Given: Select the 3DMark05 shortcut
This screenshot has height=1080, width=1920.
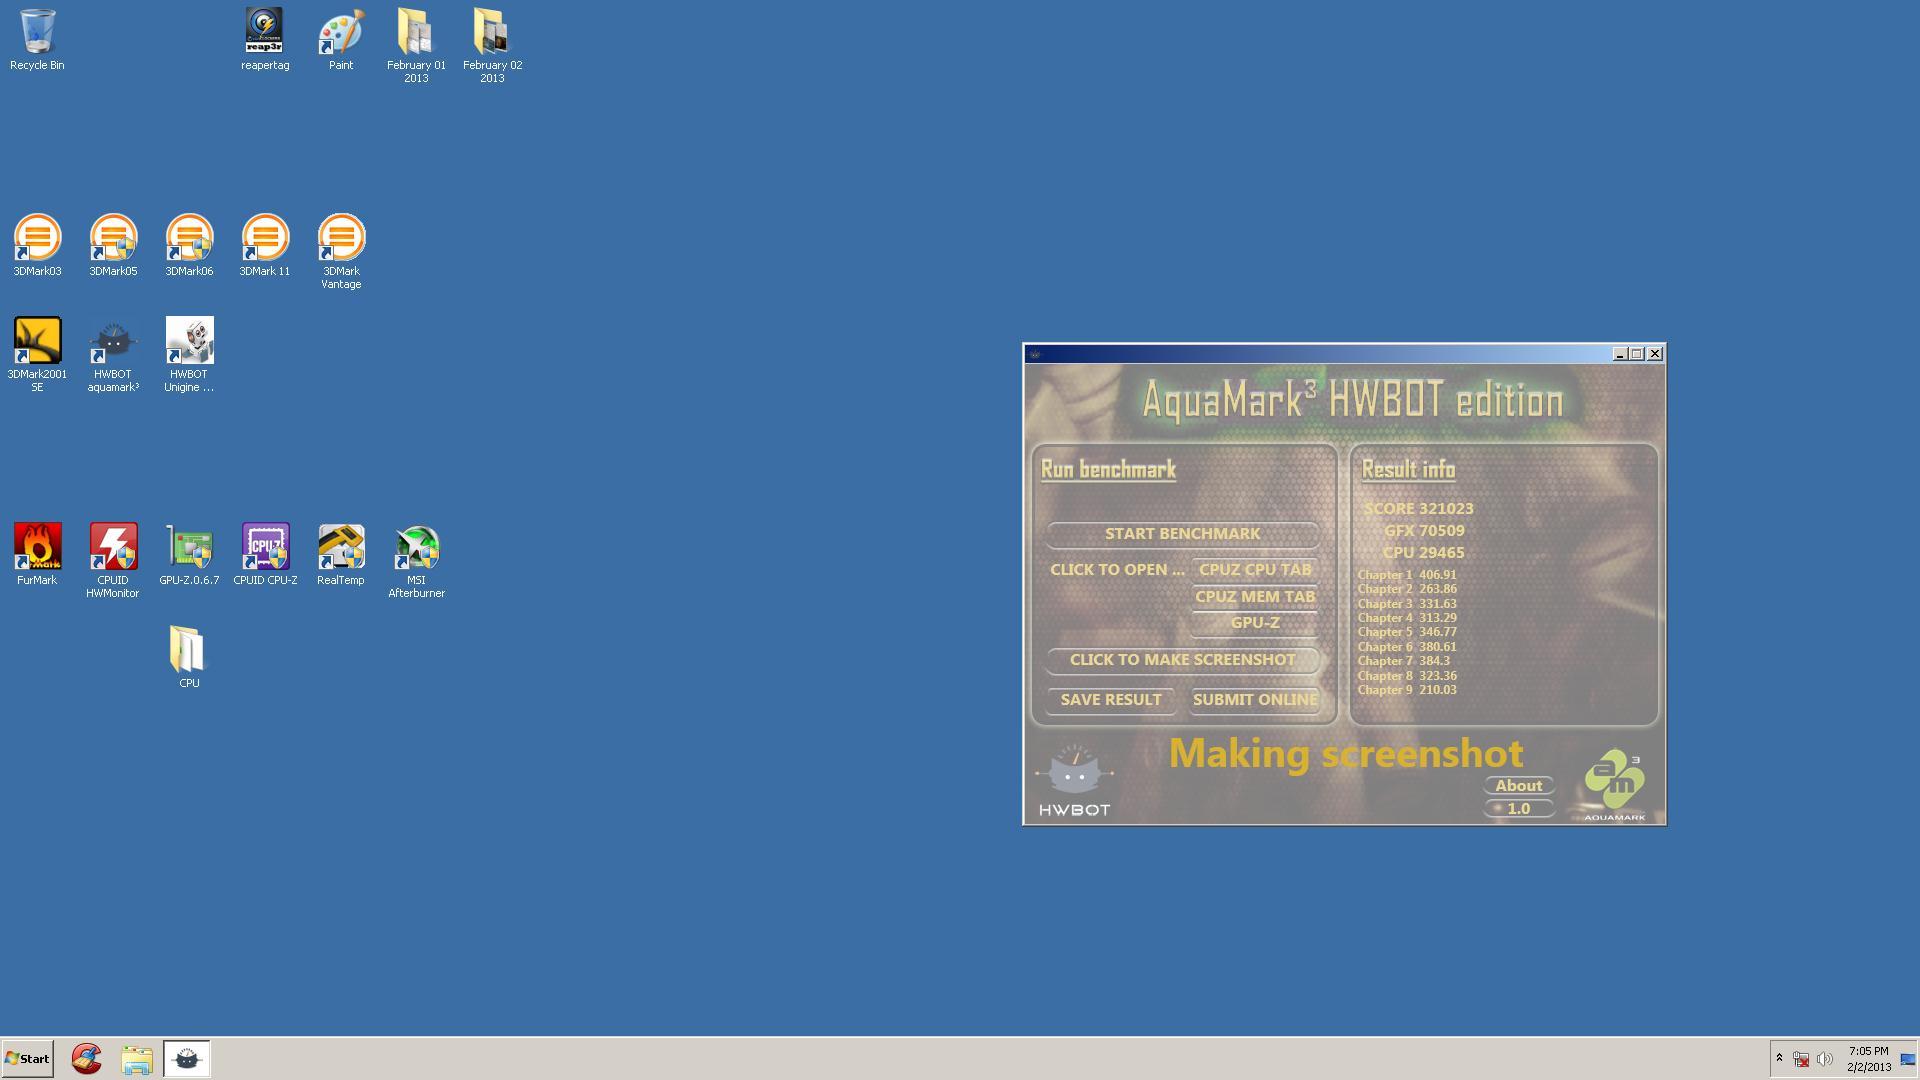Looking at the screenshot, I should tap(113, 245).
